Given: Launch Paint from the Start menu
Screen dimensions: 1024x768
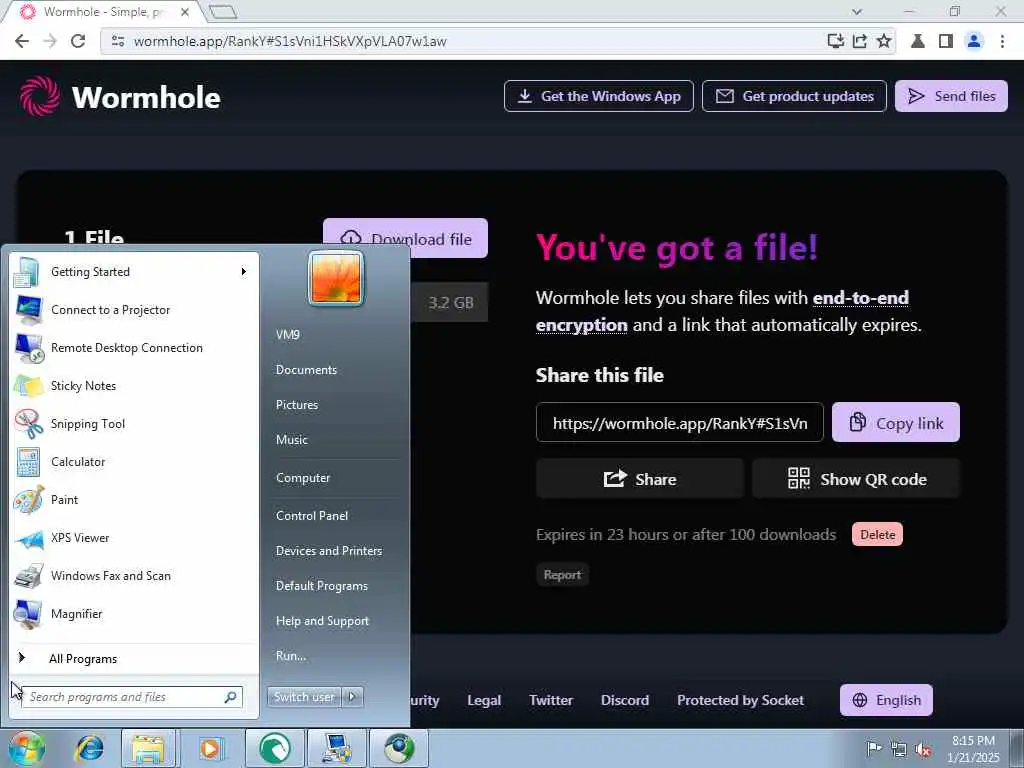Looking at the screenshot, I should pyautogui.click(x=133, y=500).
